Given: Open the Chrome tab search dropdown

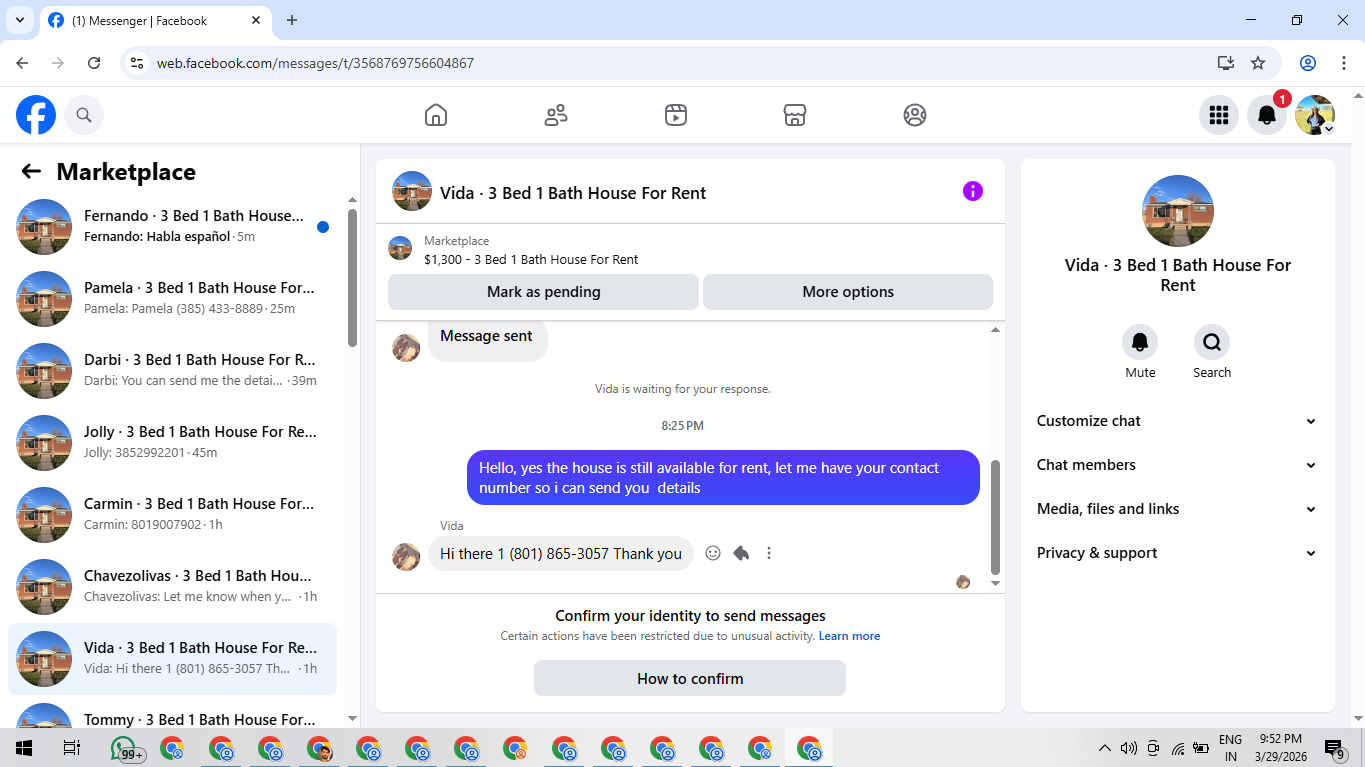Looking at the screenshot, I should pos(19,20).
